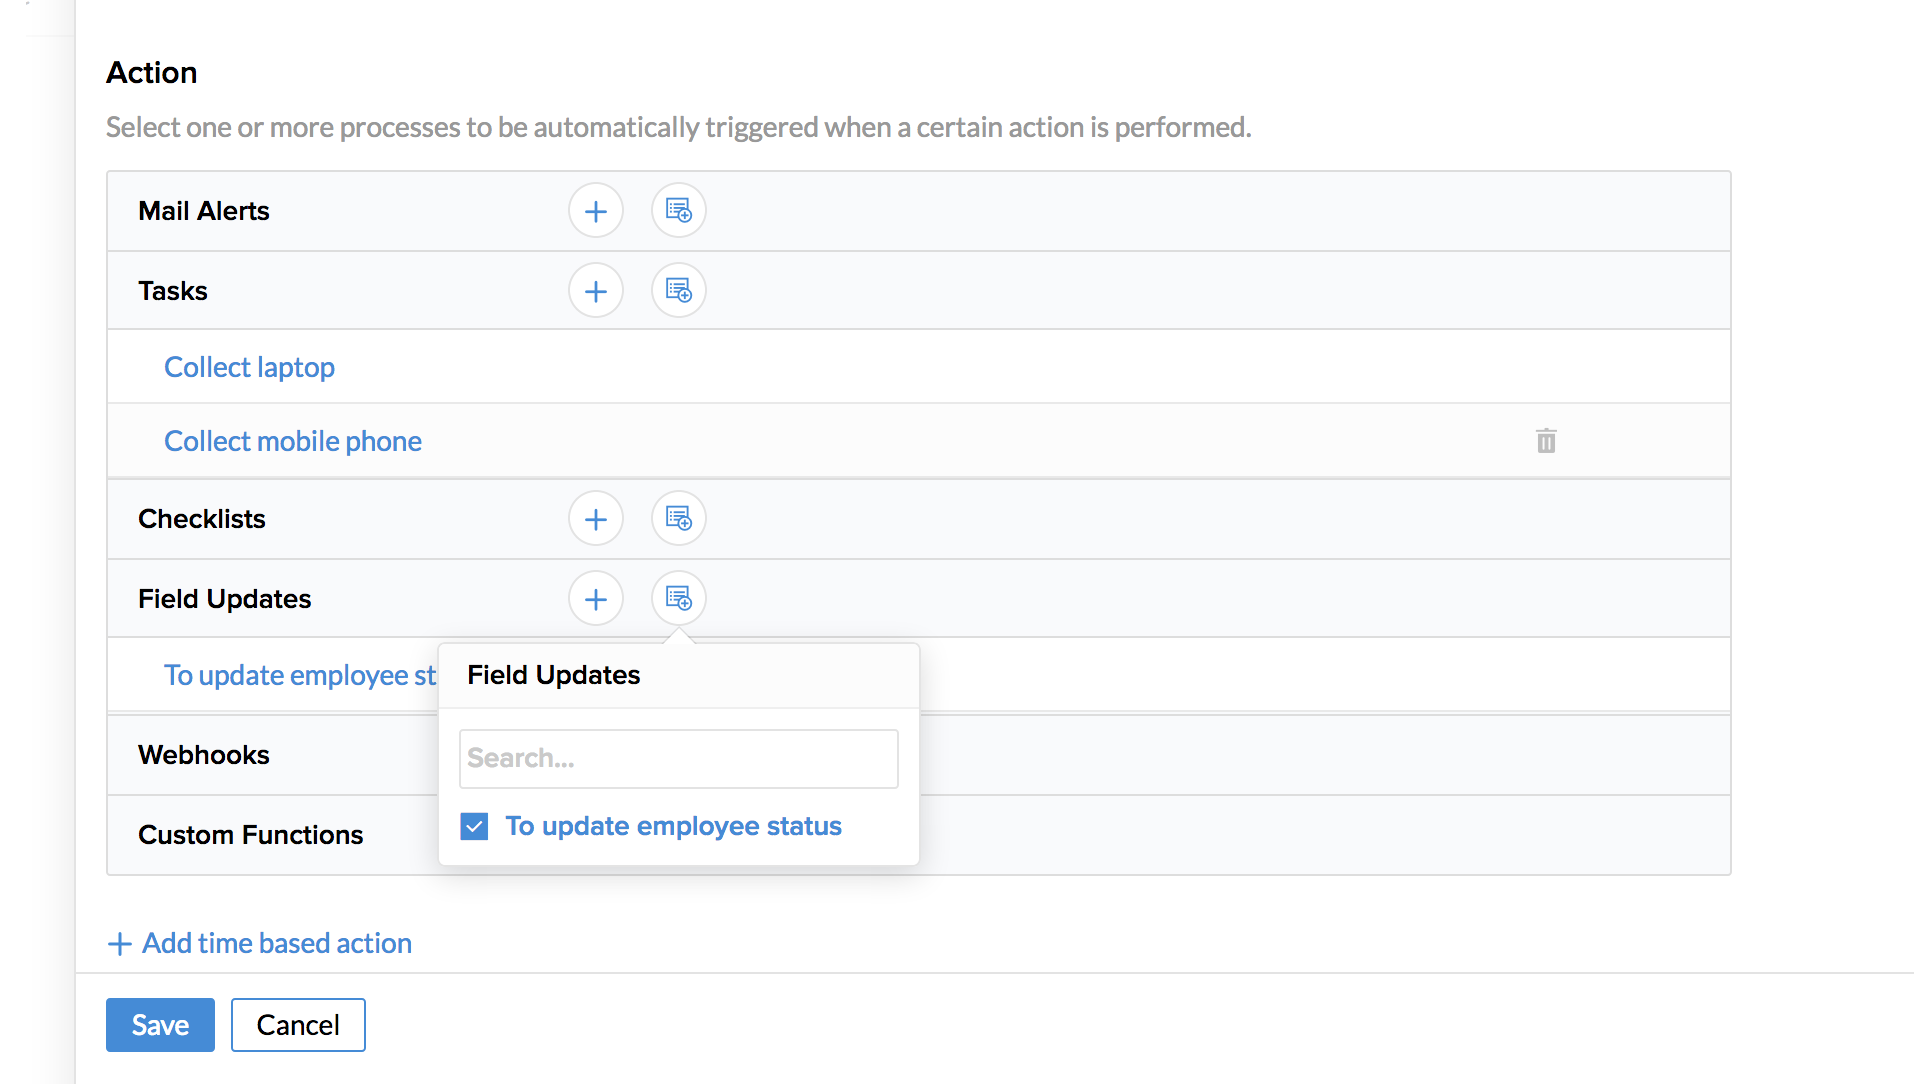The height and width of the screenshot is (1084, 1914).
Task: Click the Field Updates search box
Action: pyautogui.click(x=678, y=758)
